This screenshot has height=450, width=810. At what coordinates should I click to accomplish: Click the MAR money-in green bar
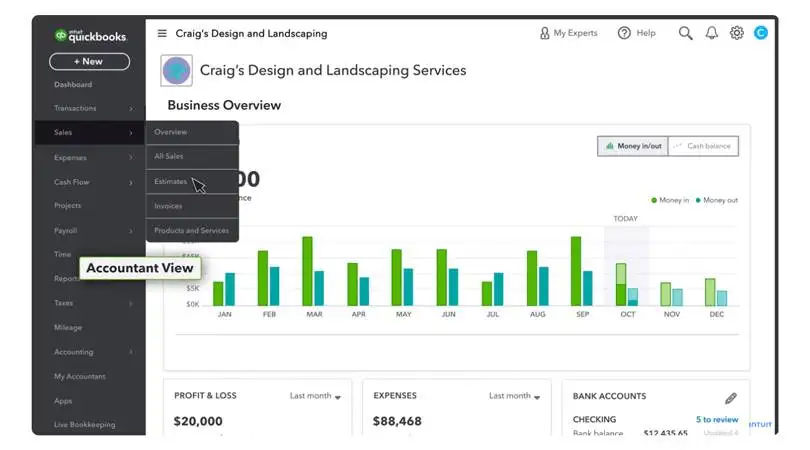coord(307,271)
